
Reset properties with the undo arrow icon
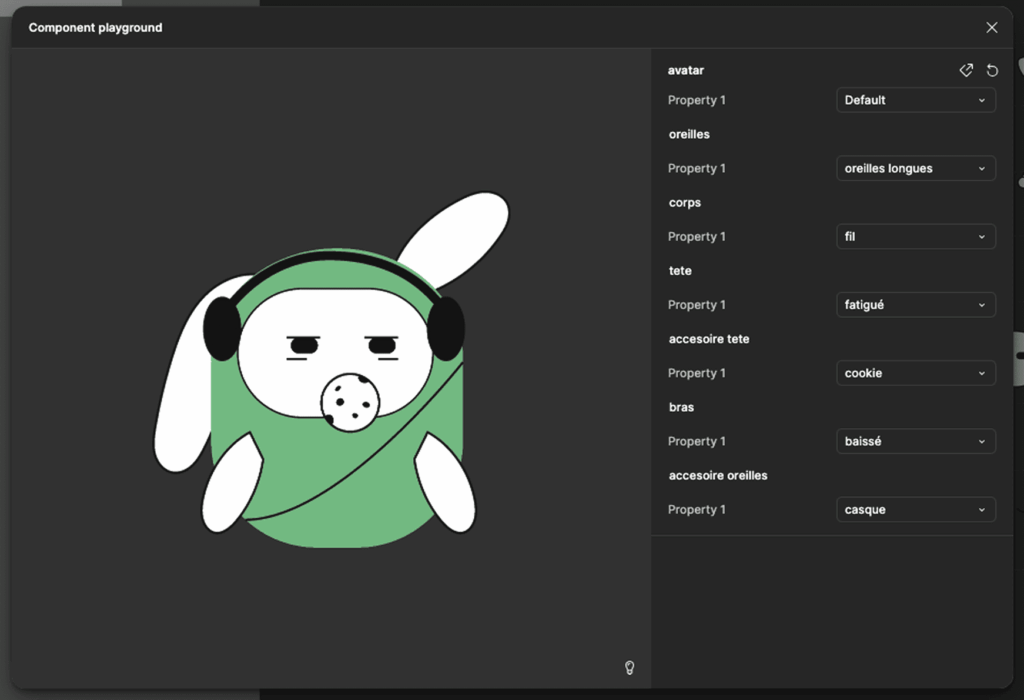pos(992,70)
